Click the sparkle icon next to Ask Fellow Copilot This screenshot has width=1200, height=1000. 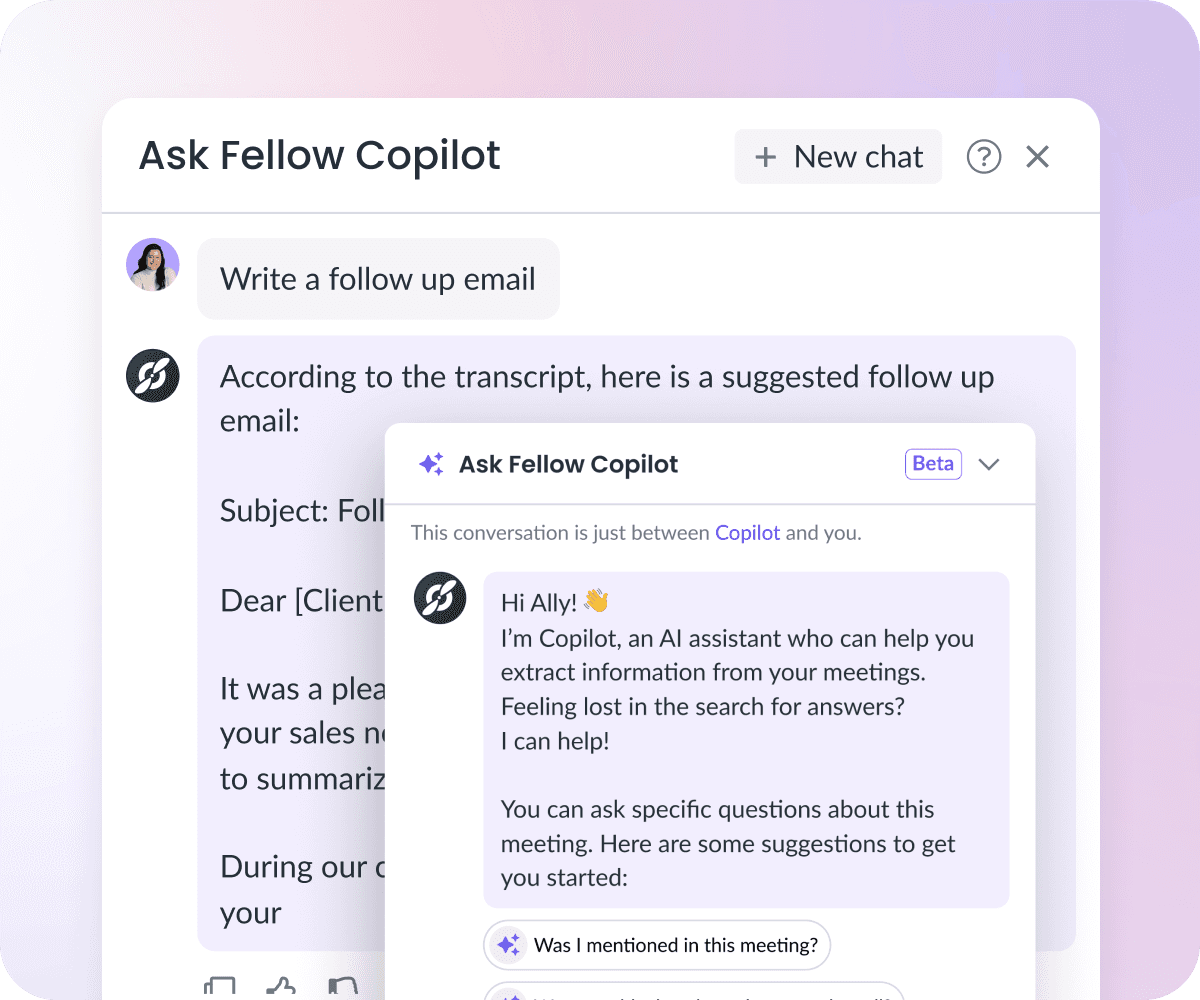click(x=431, y=464)
